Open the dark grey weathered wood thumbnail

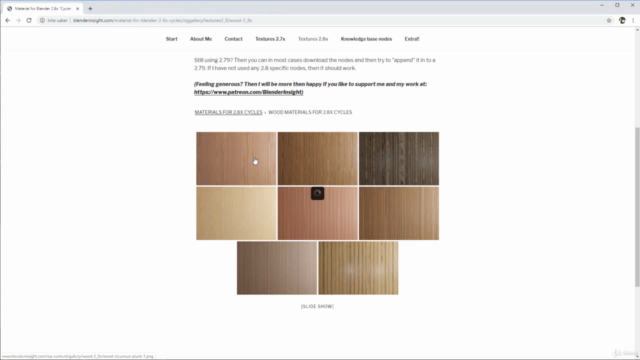[399, 158]
